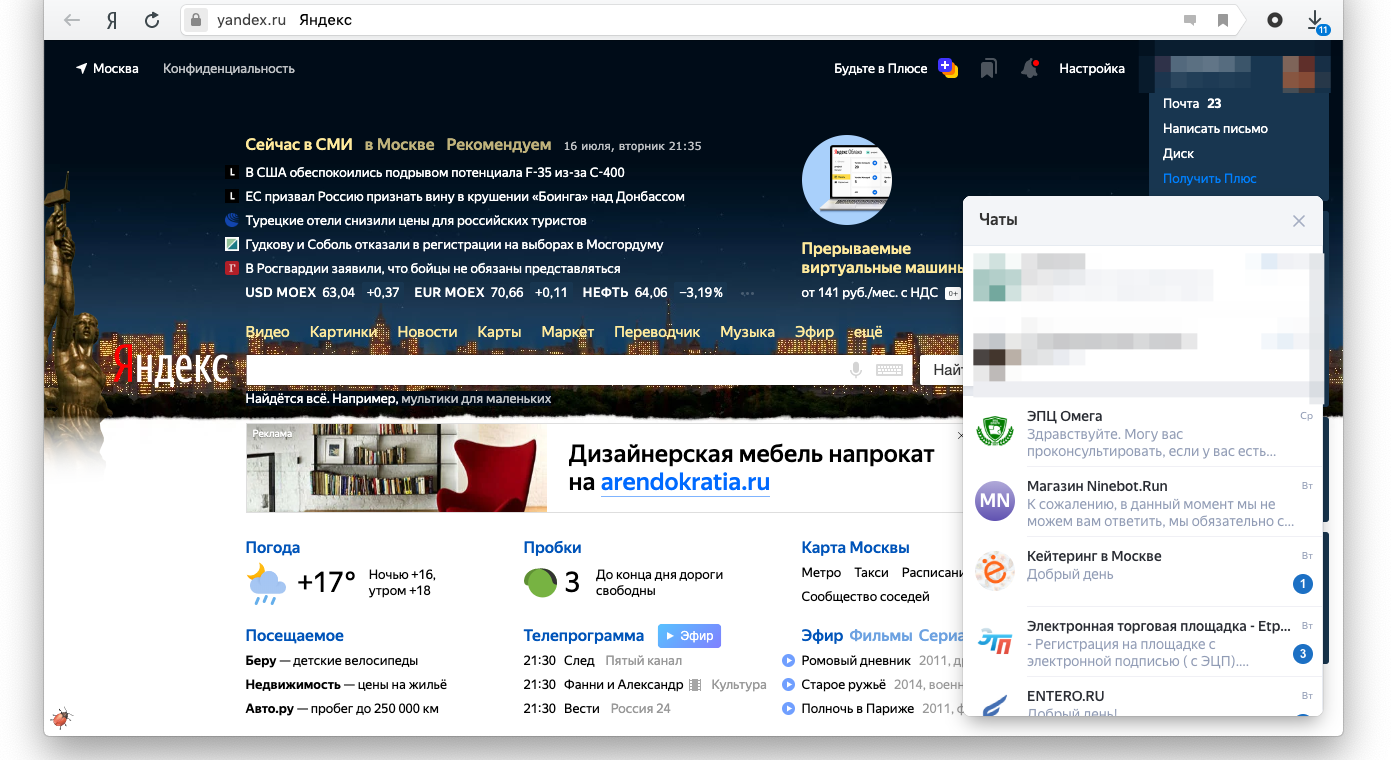1399x760 pixels.
Task: Open the downloads arrow icon
Action: pos(1317,20)
